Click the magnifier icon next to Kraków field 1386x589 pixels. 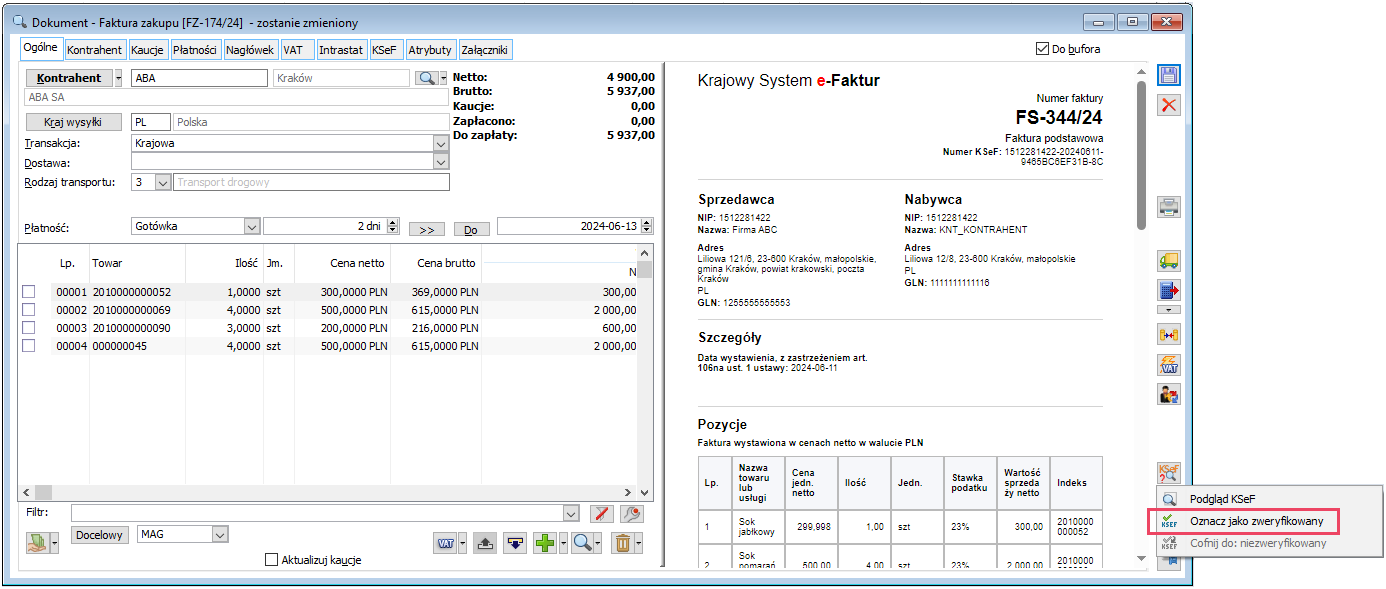pos(426,78)
